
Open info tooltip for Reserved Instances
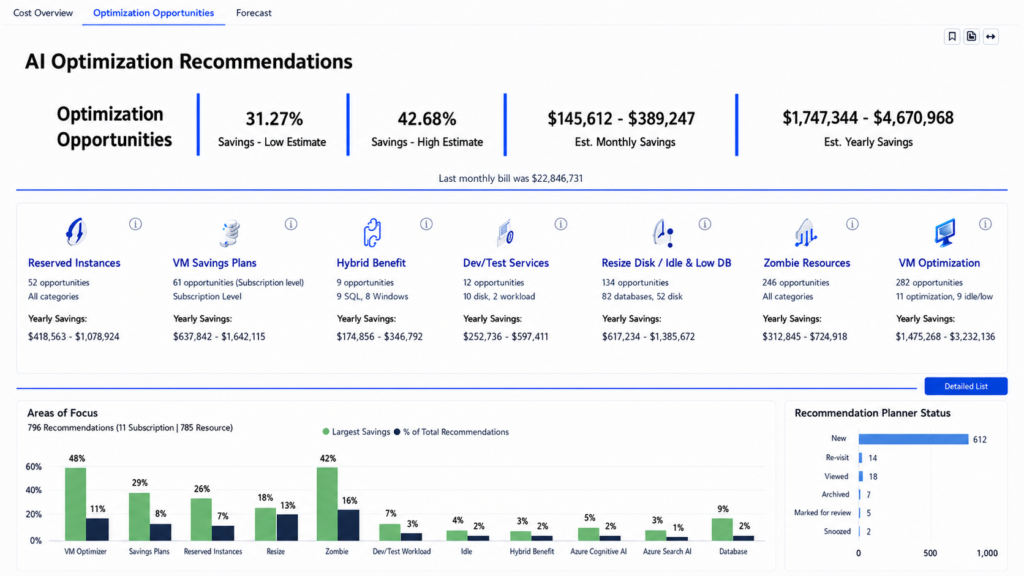tap(135, 224)
